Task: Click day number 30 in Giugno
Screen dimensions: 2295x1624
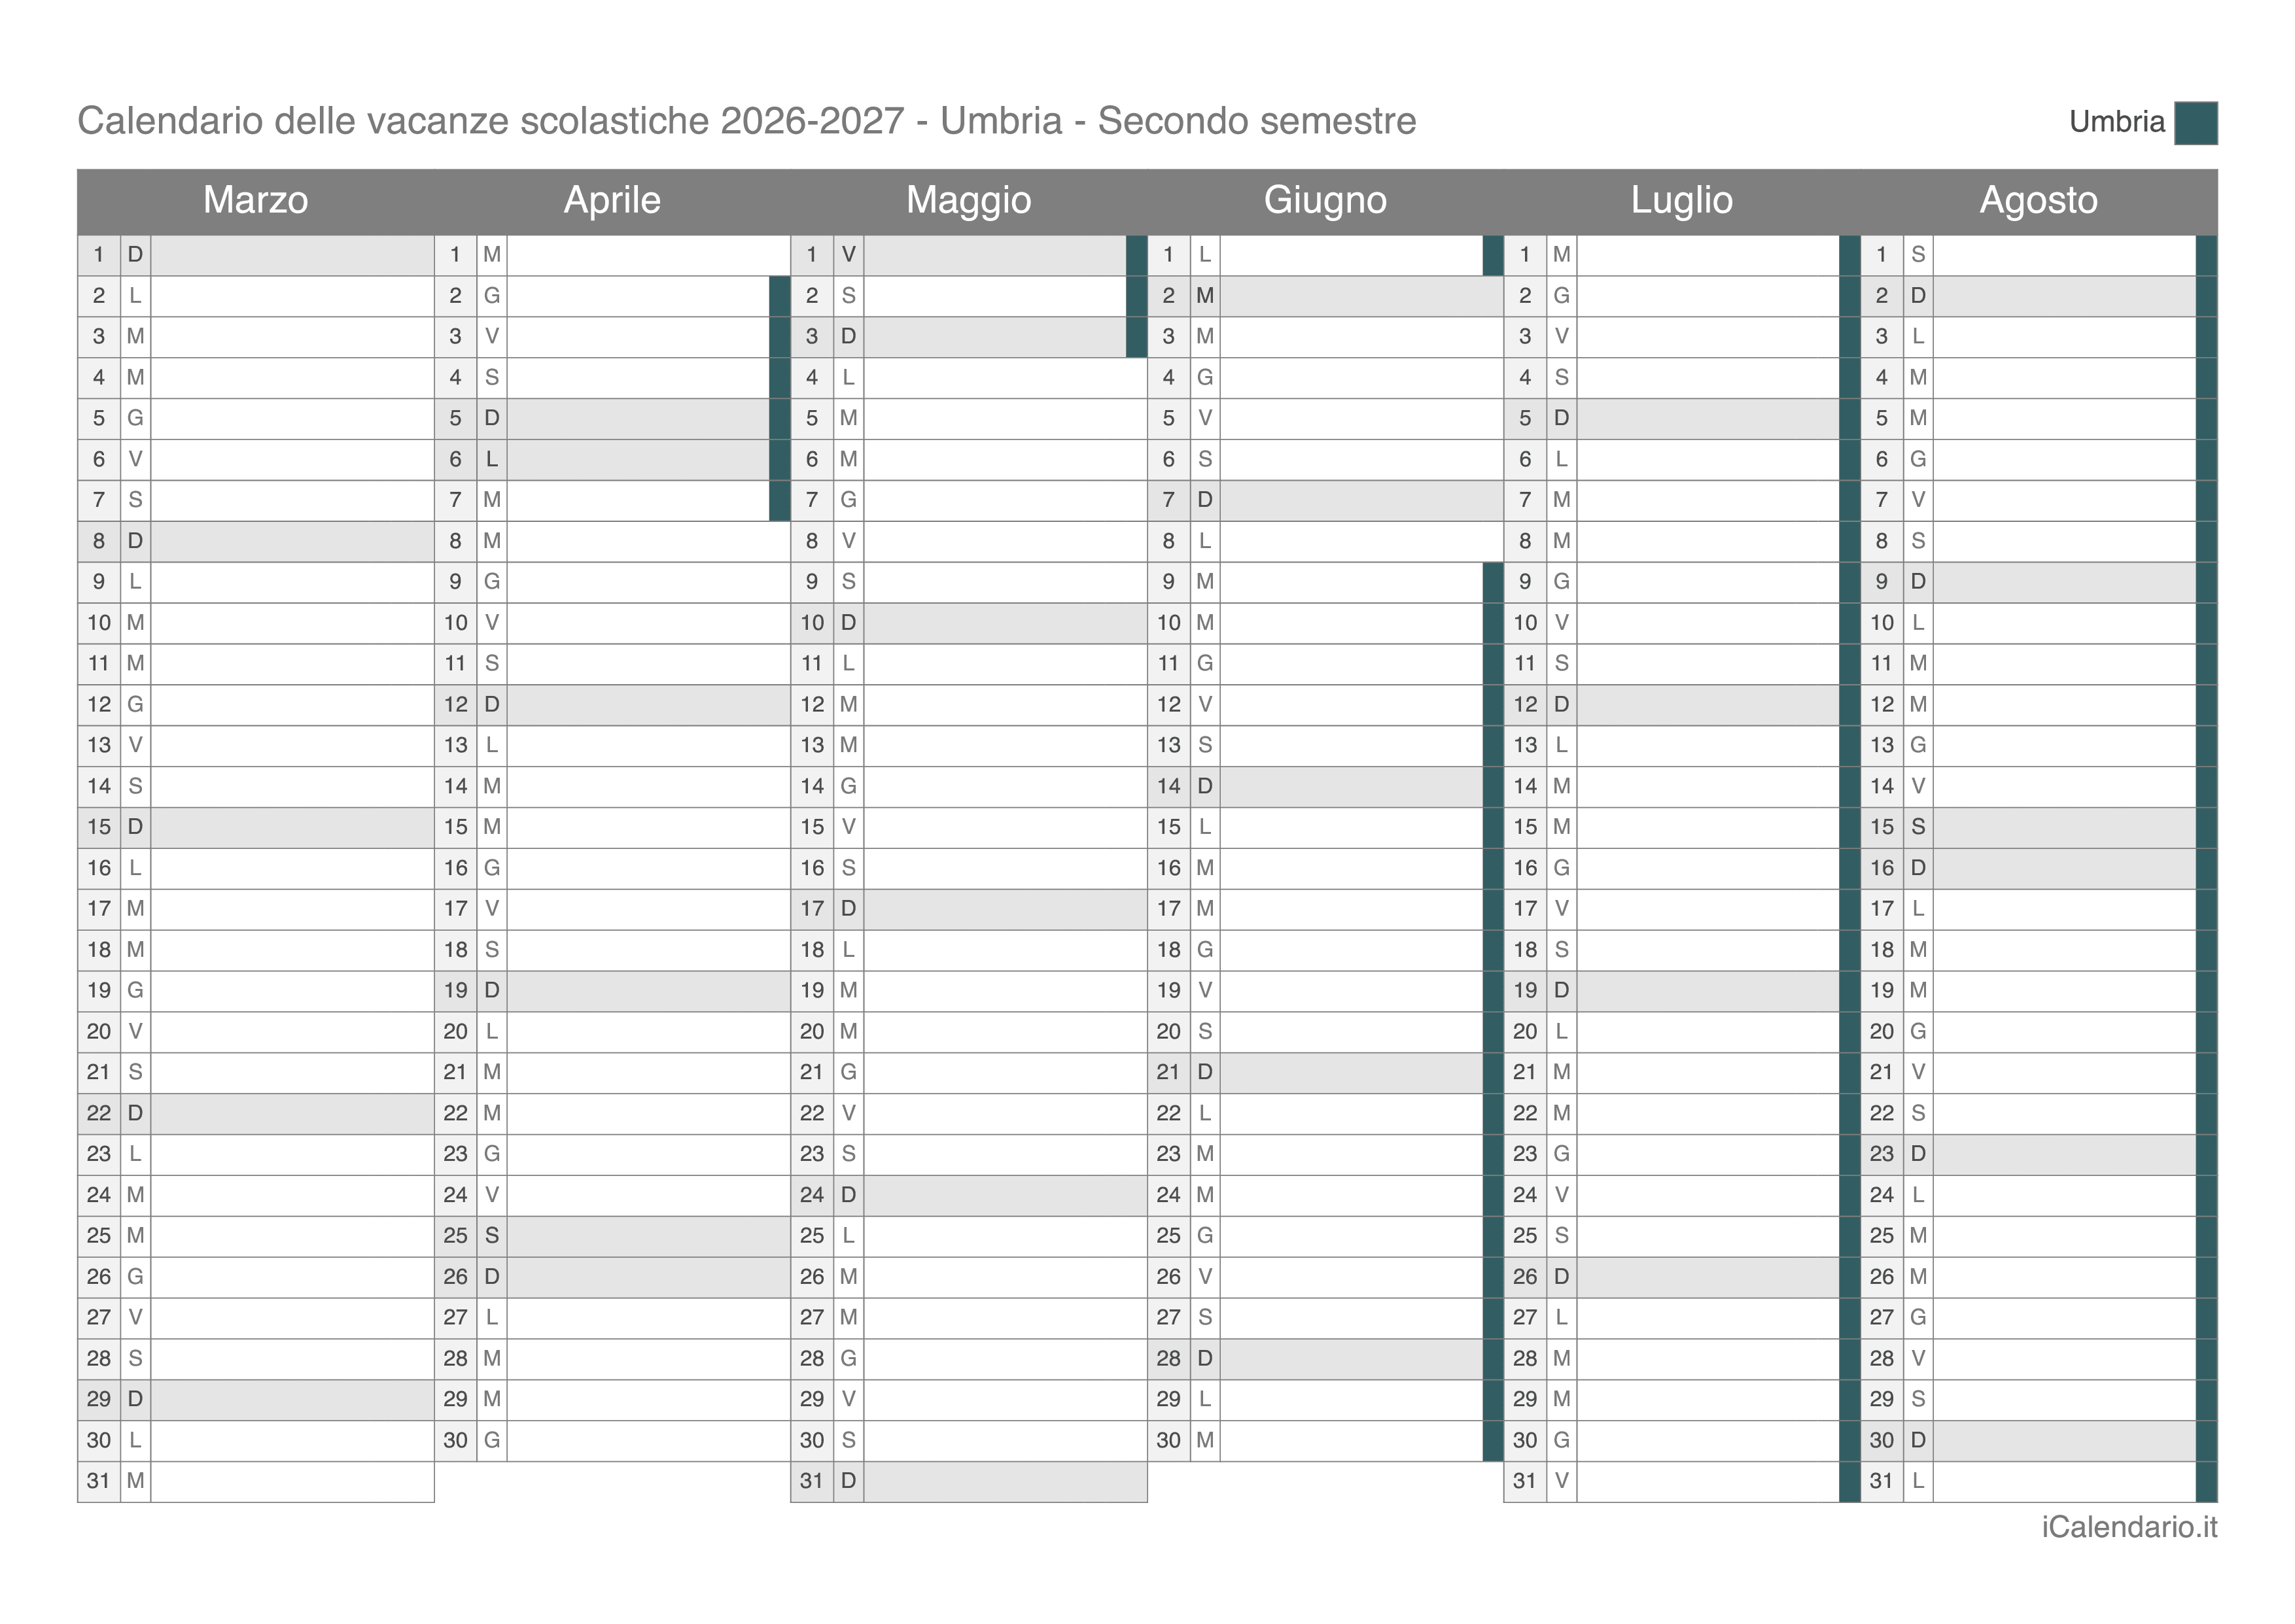Action: pyautogui.click(x=1169, y=1440)
